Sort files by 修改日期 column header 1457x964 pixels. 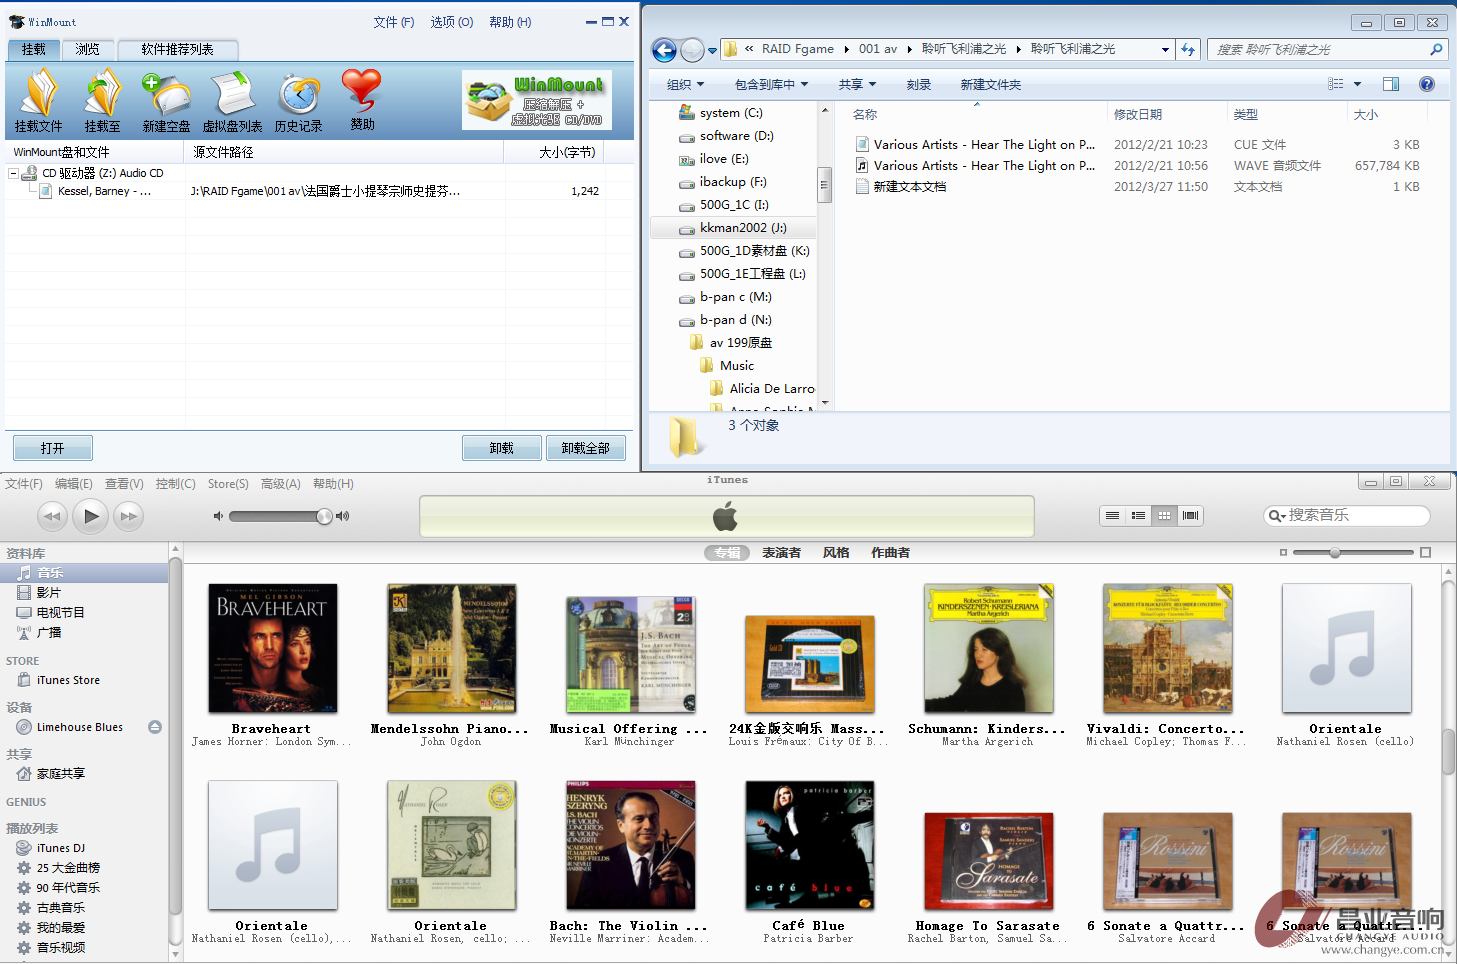pos(1167,115)
